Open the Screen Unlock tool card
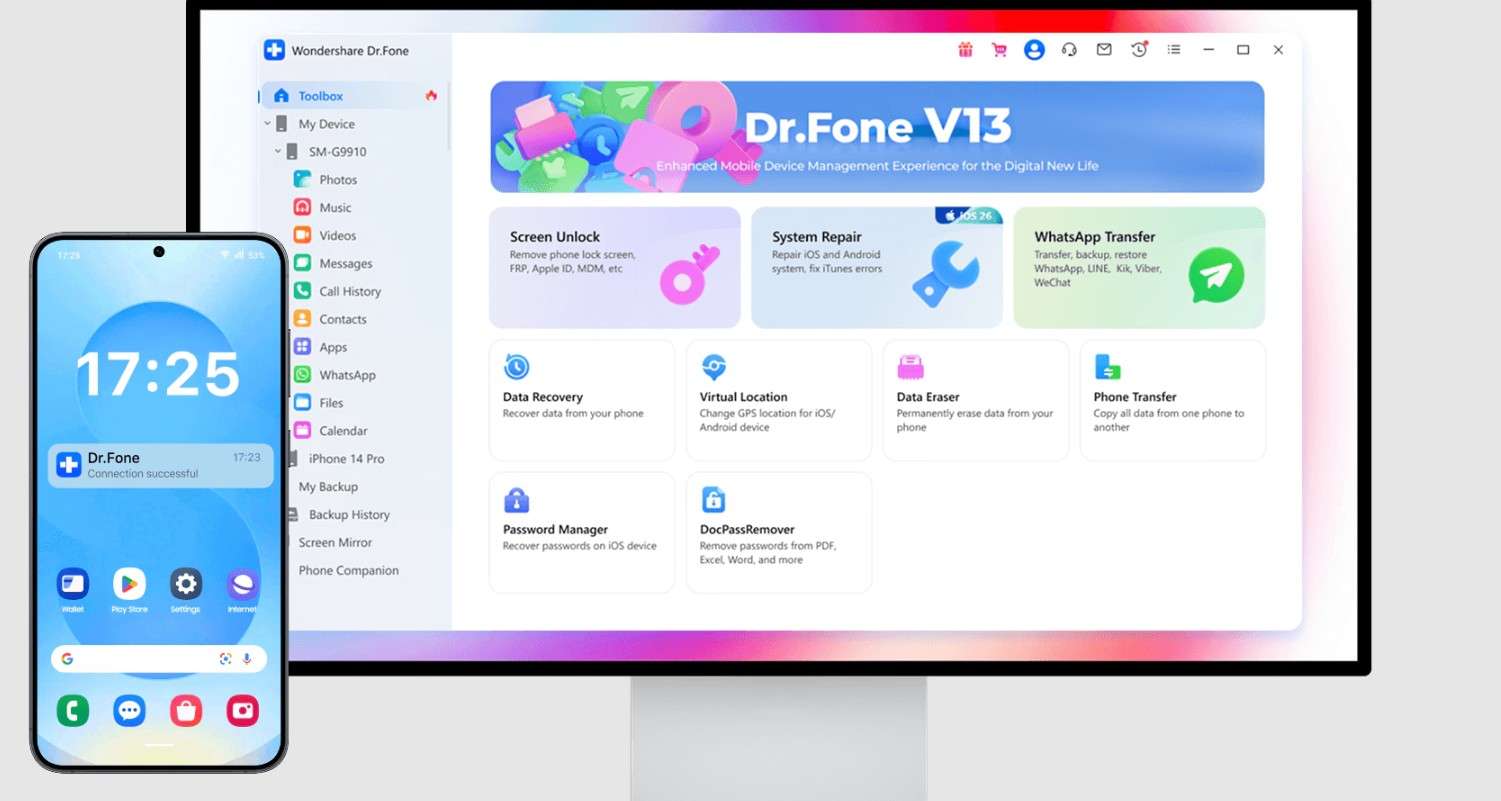The width and height of the screenshot is (1501, 801). 615,268
